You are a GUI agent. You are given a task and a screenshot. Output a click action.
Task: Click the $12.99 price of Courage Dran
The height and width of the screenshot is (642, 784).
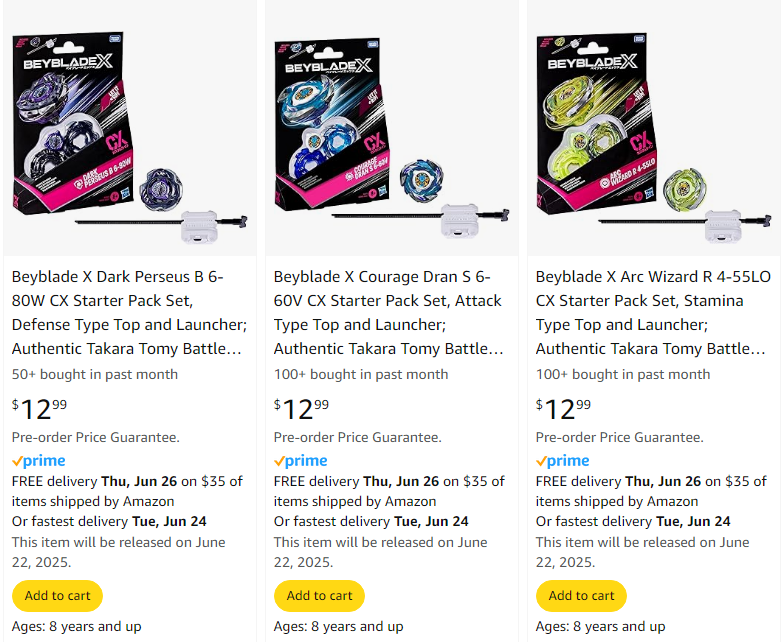(302, 409)
